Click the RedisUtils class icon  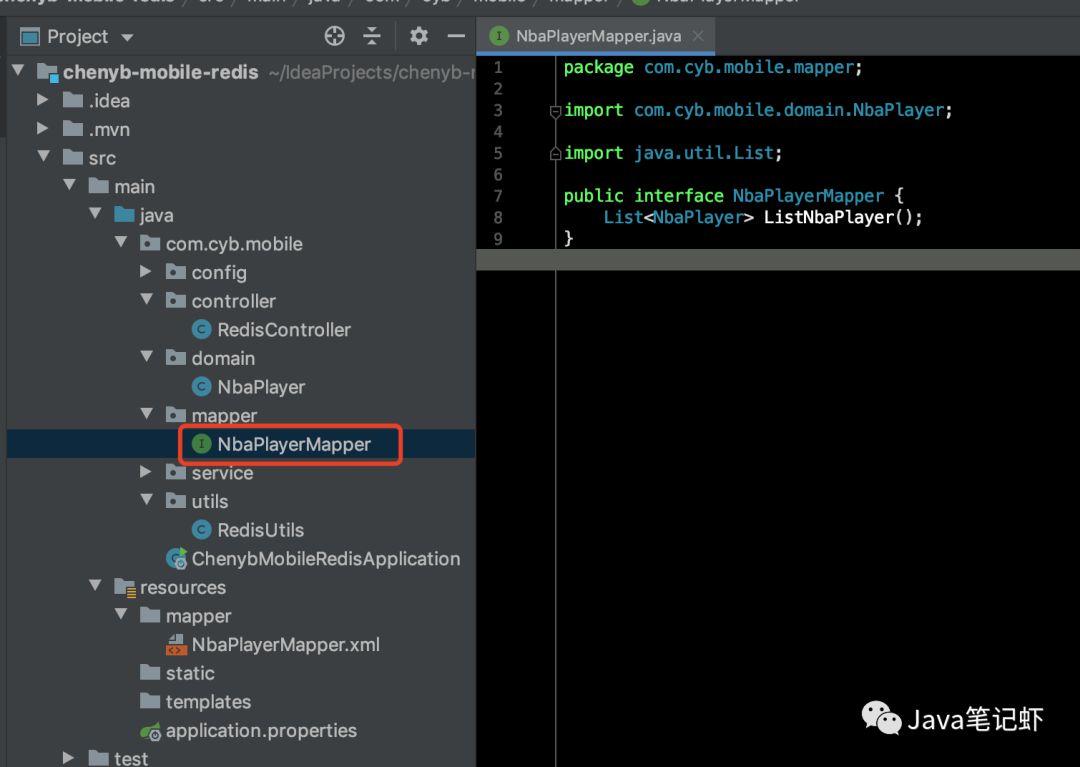201,529
